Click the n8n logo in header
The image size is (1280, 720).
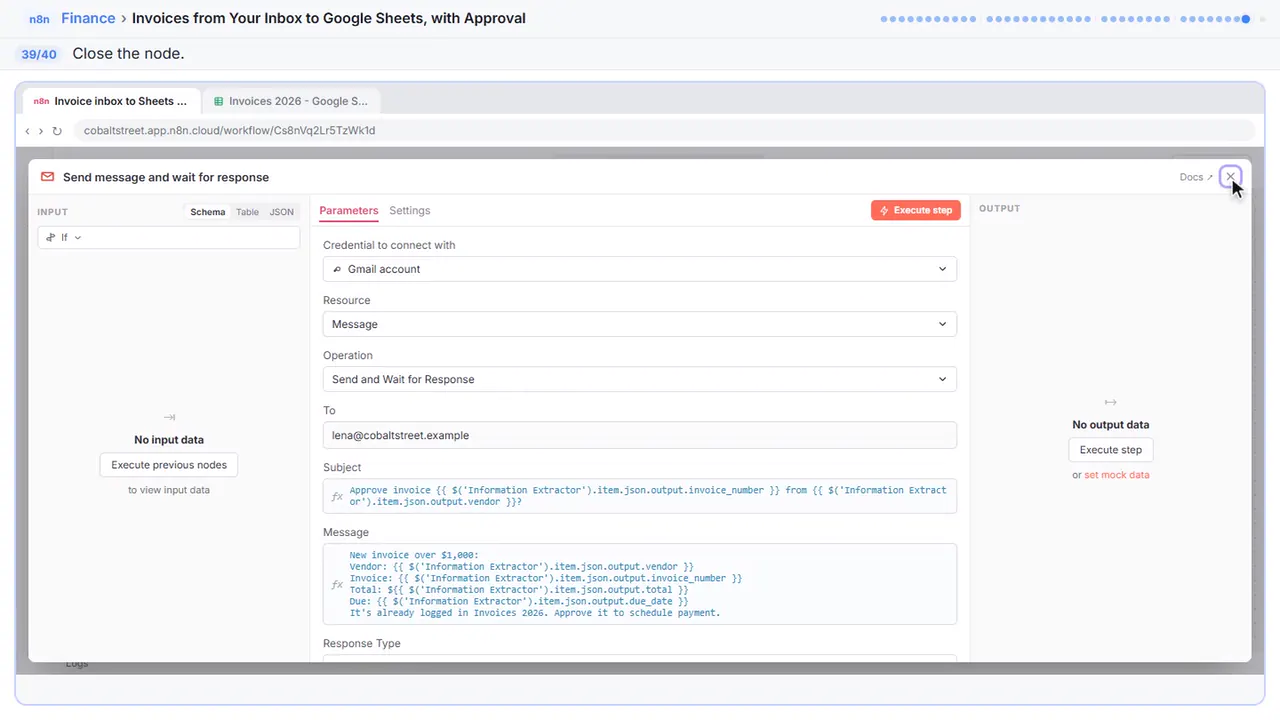point(41,18)
